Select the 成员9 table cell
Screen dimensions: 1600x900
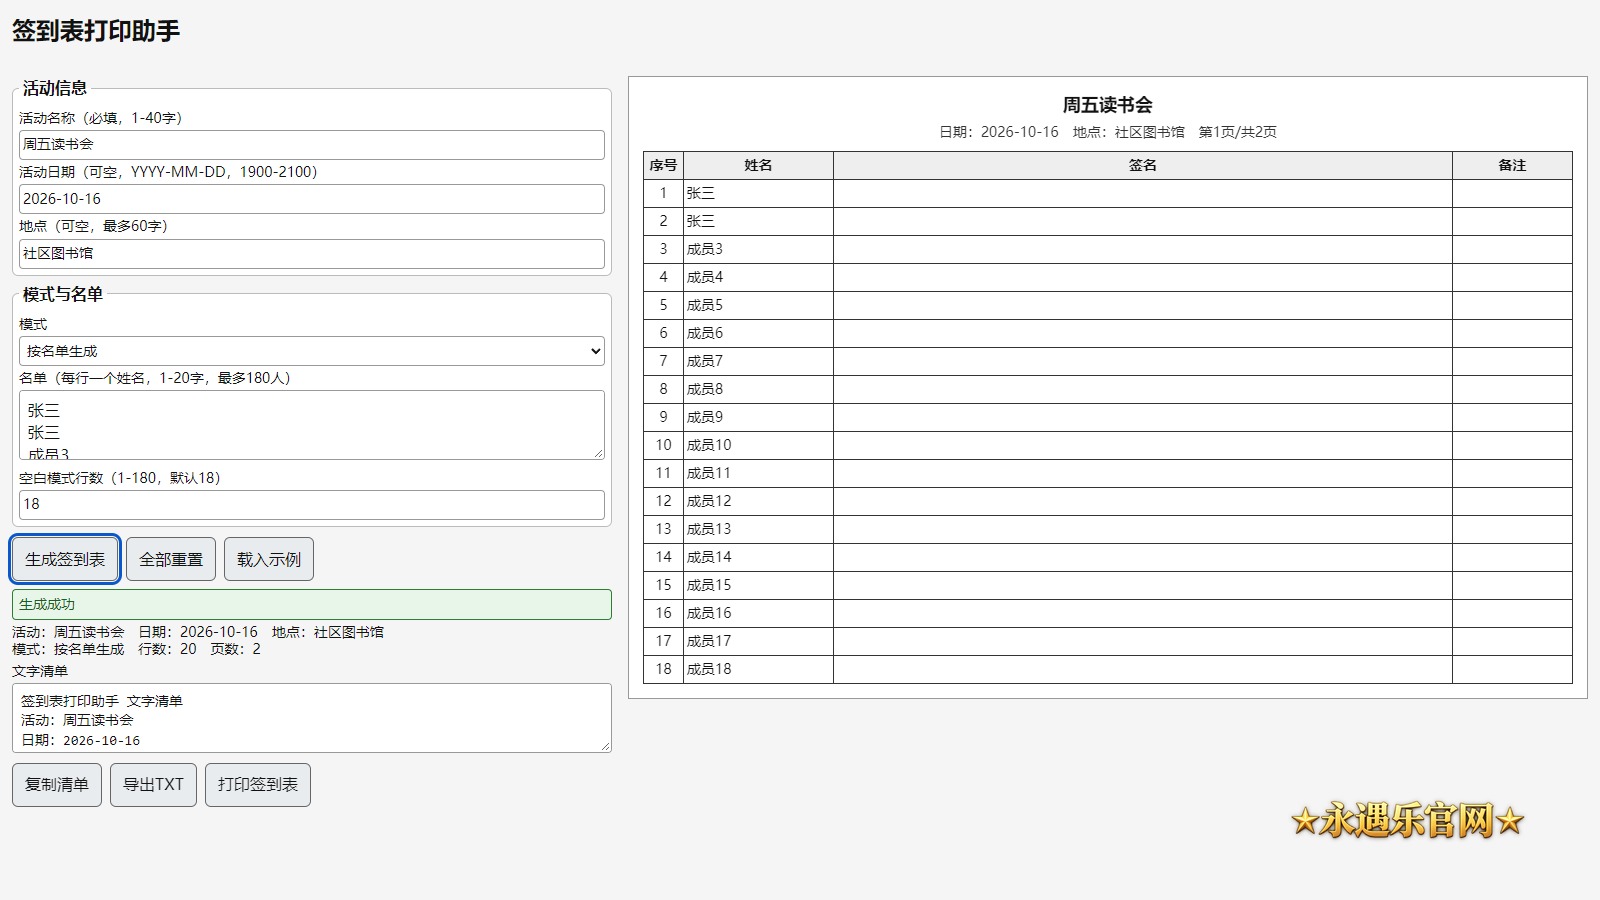click(x=758, y=418)
